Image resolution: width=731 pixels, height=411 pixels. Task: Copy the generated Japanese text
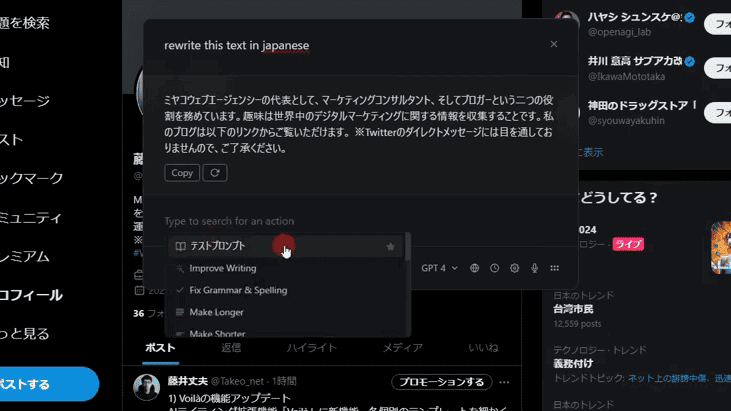point(182,173)
